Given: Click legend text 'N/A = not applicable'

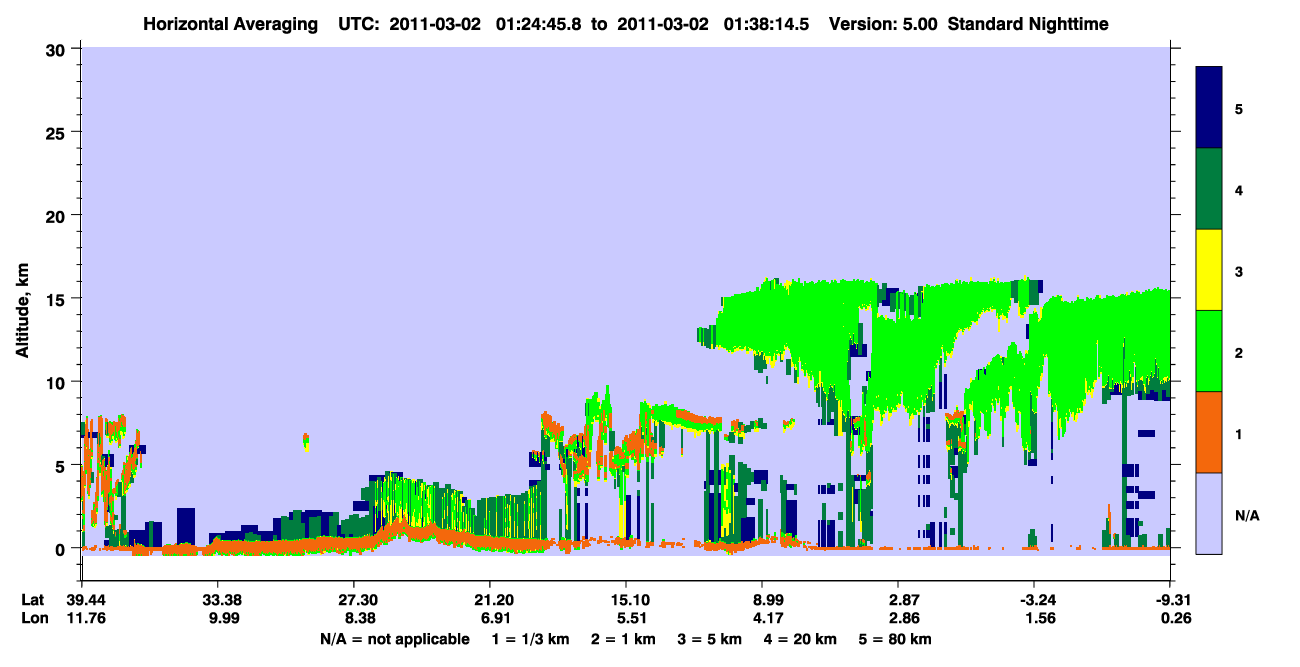Looking at the screenshot, I should tap(394, 639).
